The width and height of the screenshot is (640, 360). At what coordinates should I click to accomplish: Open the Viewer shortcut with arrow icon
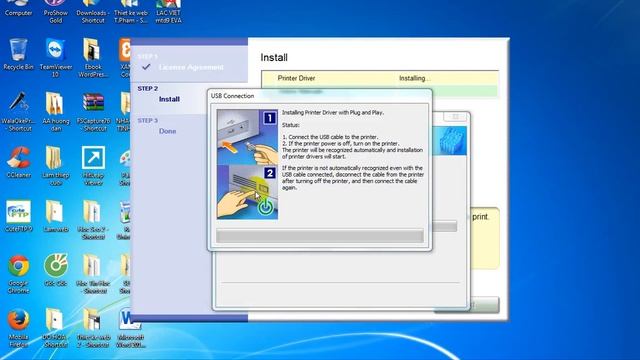click(x=93, y=165)
